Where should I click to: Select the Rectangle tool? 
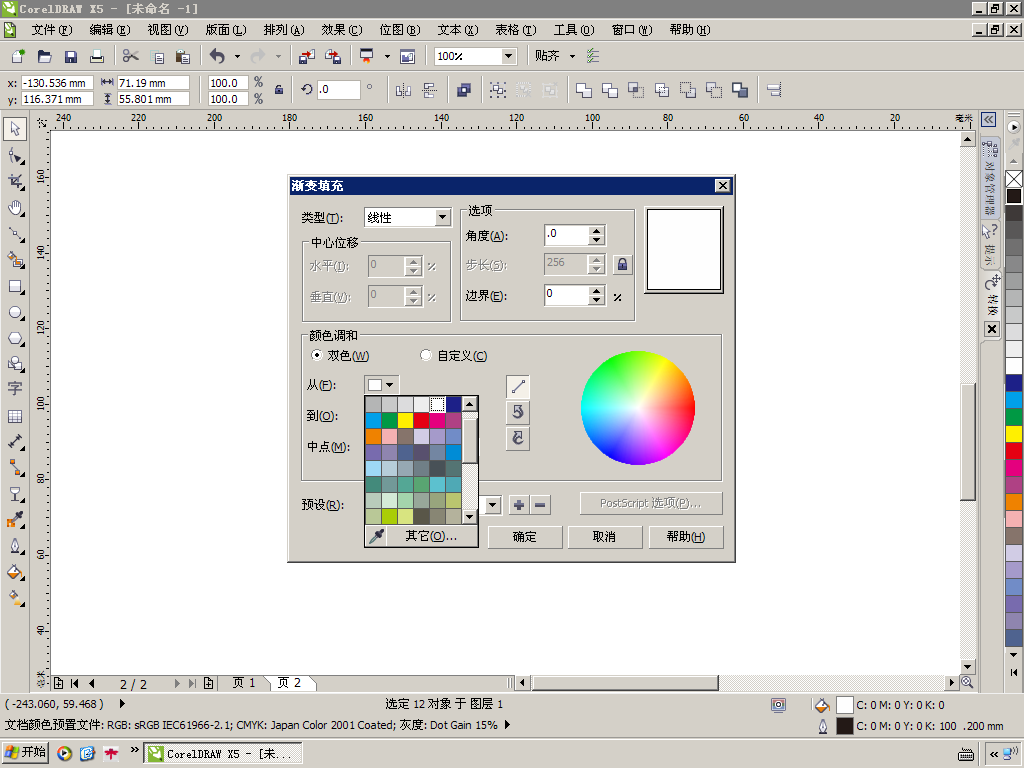coord(15,287)
